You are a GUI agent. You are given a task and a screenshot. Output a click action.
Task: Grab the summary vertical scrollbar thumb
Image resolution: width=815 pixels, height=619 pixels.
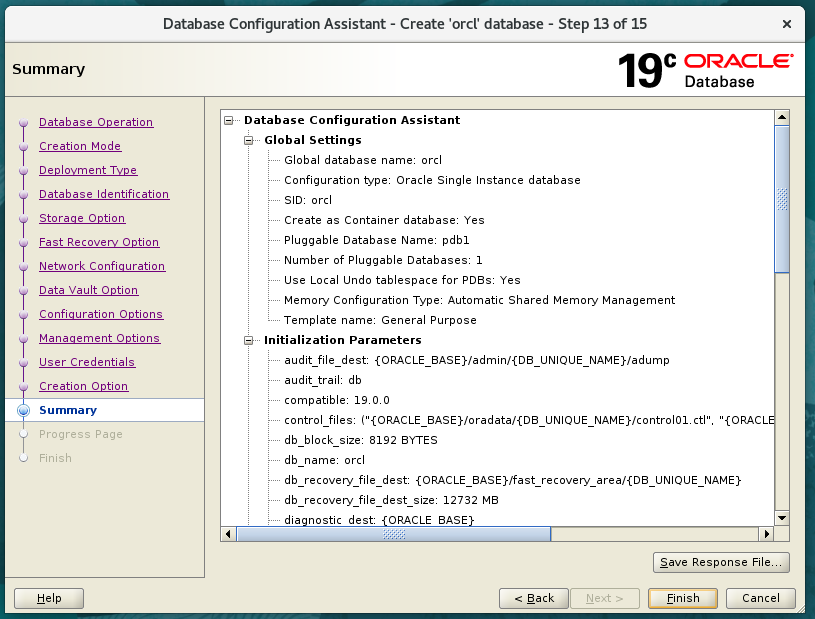click(782, 199)
